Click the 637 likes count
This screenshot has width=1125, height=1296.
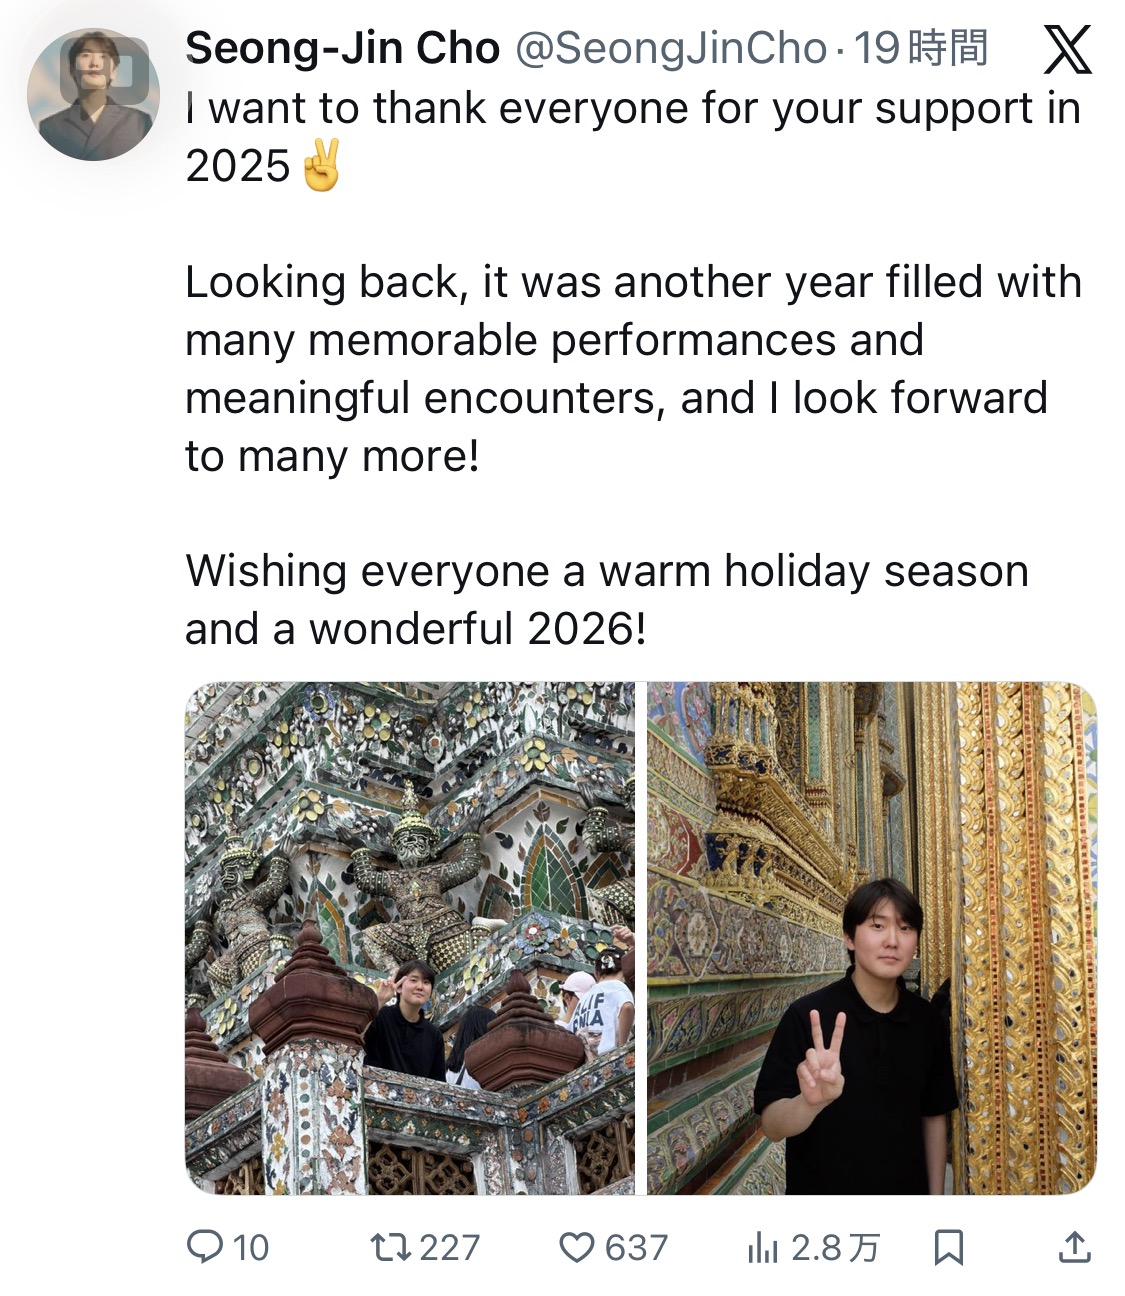point(636,1247)
